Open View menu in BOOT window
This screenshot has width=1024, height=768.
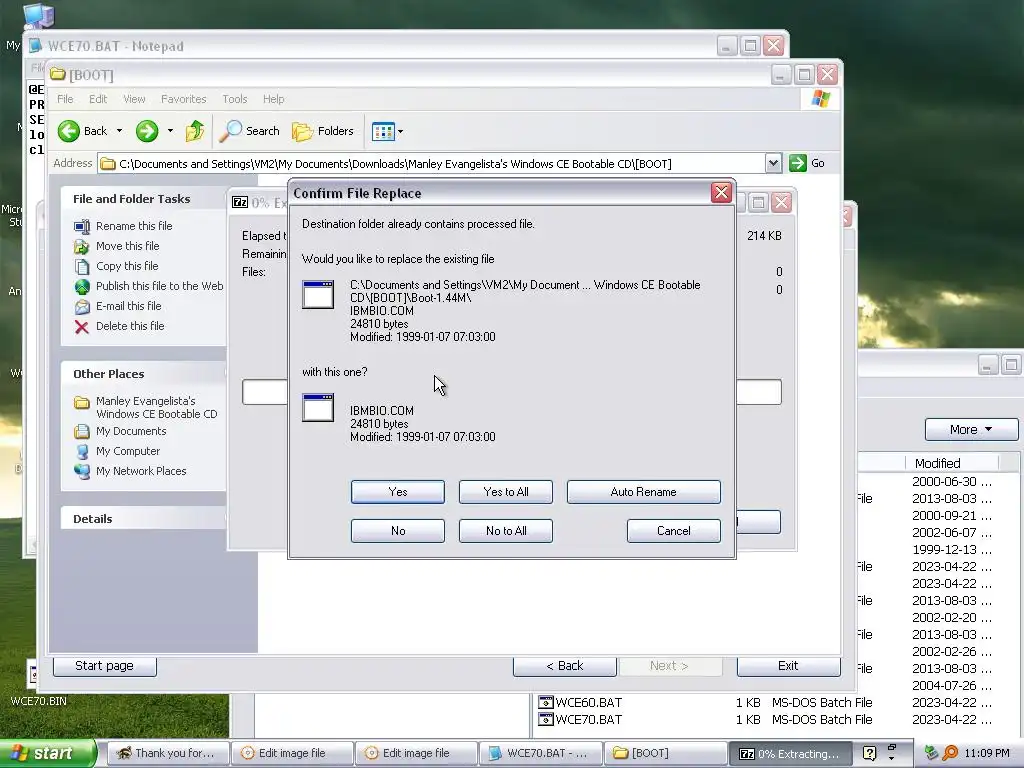134,99
